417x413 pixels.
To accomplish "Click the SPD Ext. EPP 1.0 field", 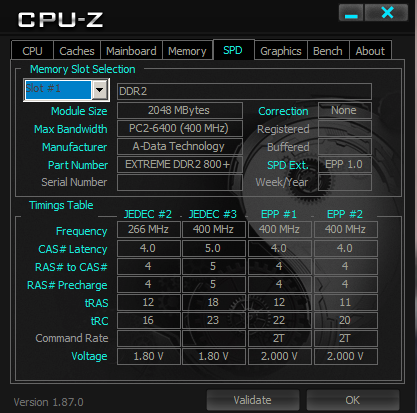I will 345,164.
